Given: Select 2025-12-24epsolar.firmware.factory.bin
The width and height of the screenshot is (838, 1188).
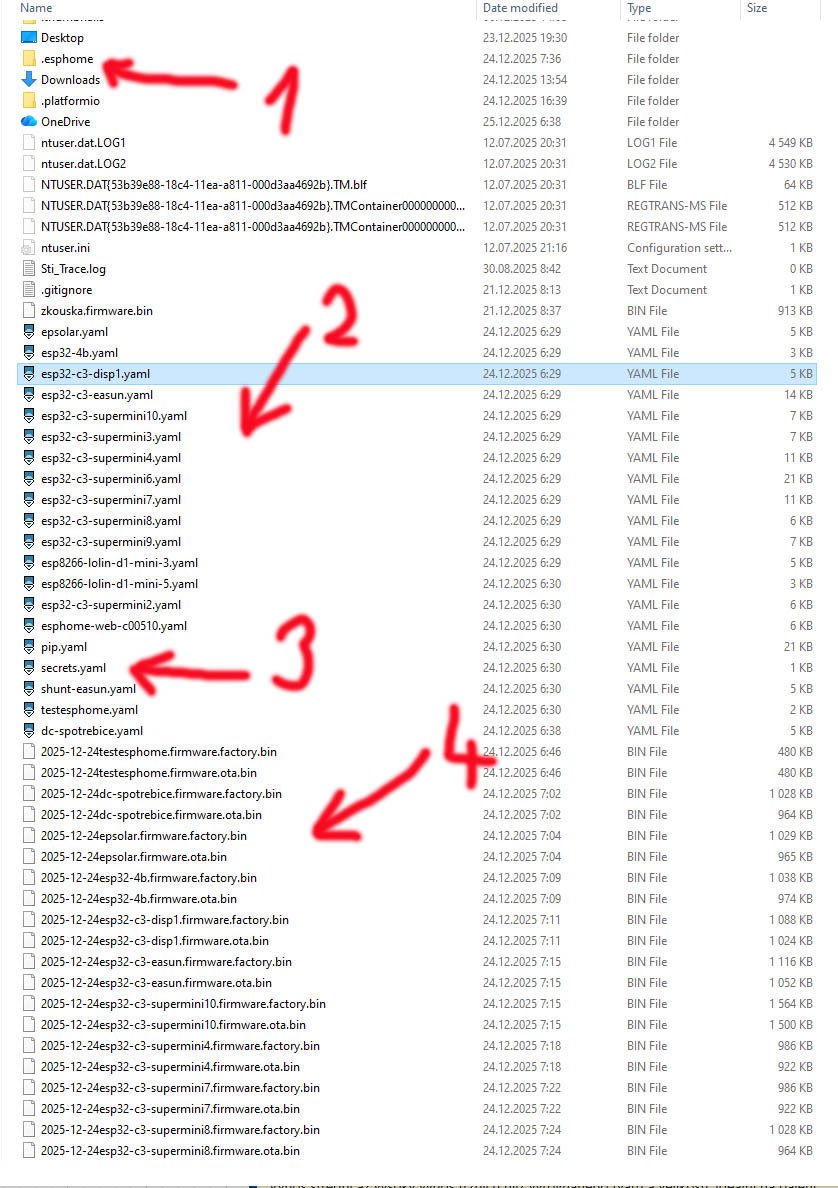Looking at the screenshot, I should [144, 836].
